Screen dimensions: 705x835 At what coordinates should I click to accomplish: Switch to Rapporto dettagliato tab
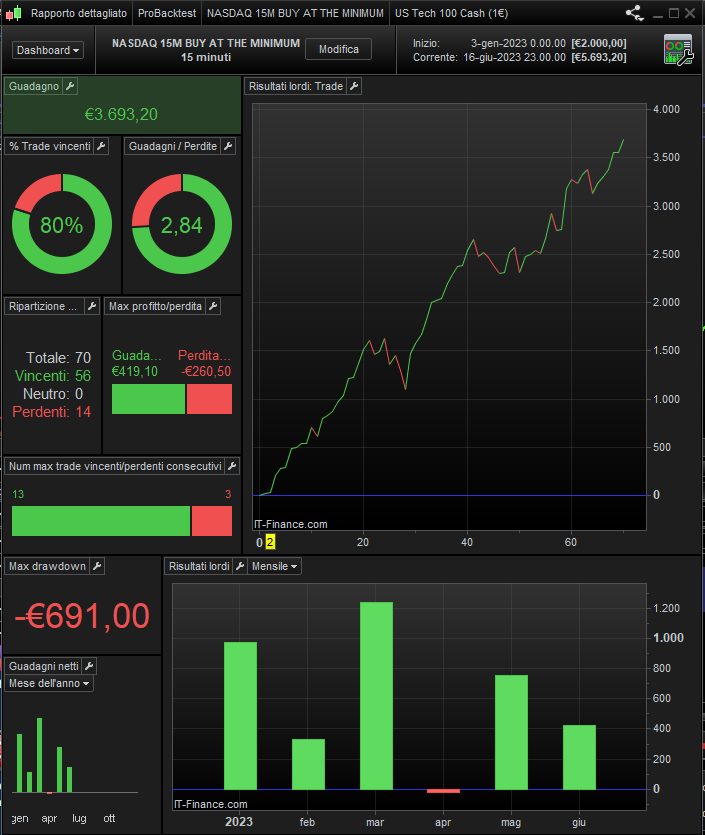point(79,13)
